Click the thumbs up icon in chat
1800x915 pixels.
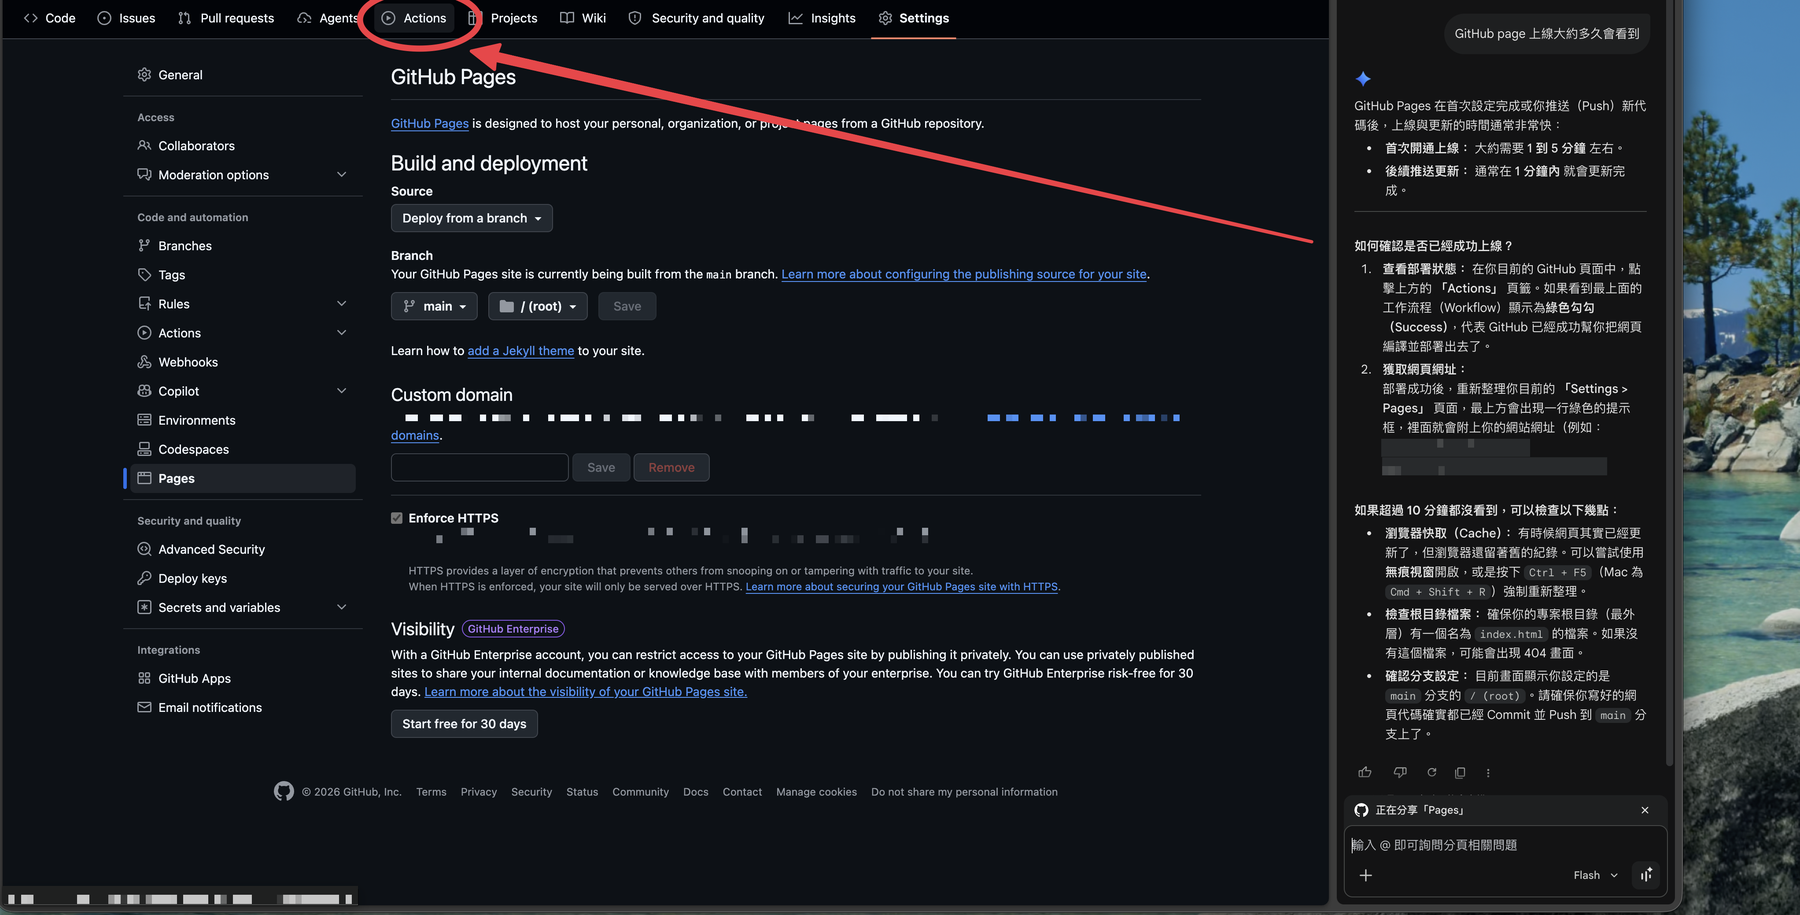pos(1365,772)
